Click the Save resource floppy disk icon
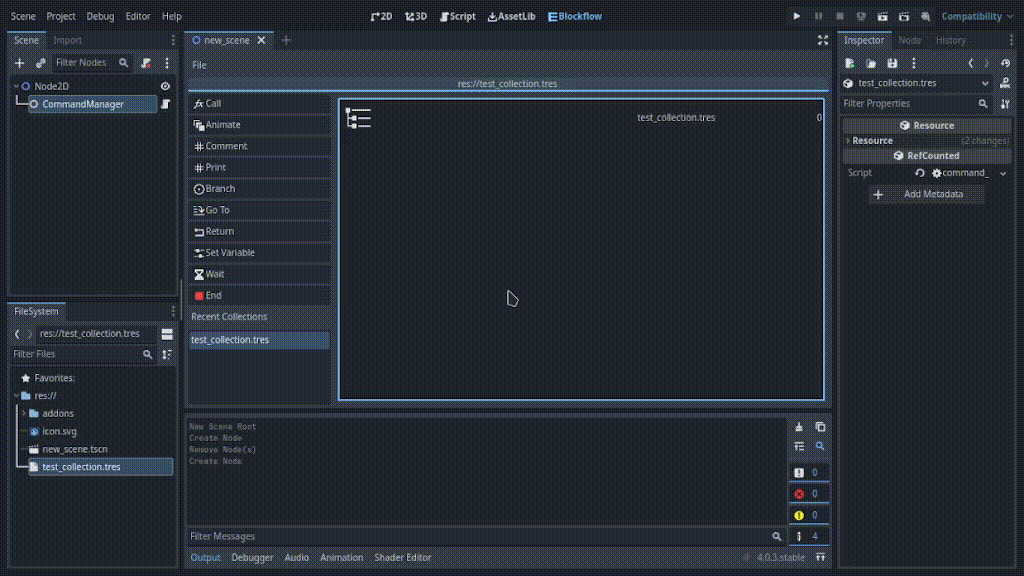 (x=892, y=63)
